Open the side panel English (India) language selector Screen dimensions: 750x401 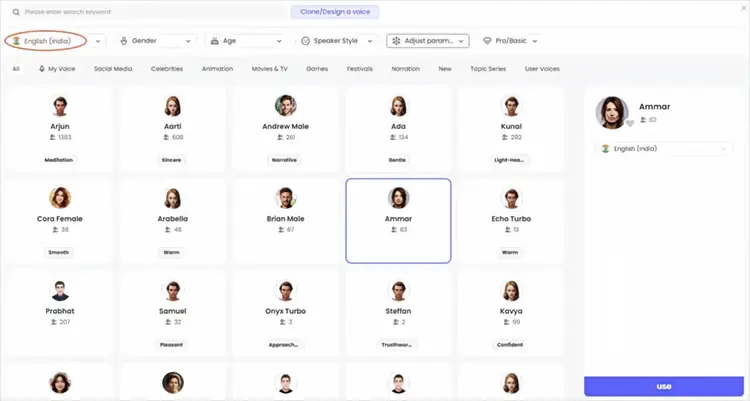click(x=663, y=149)
